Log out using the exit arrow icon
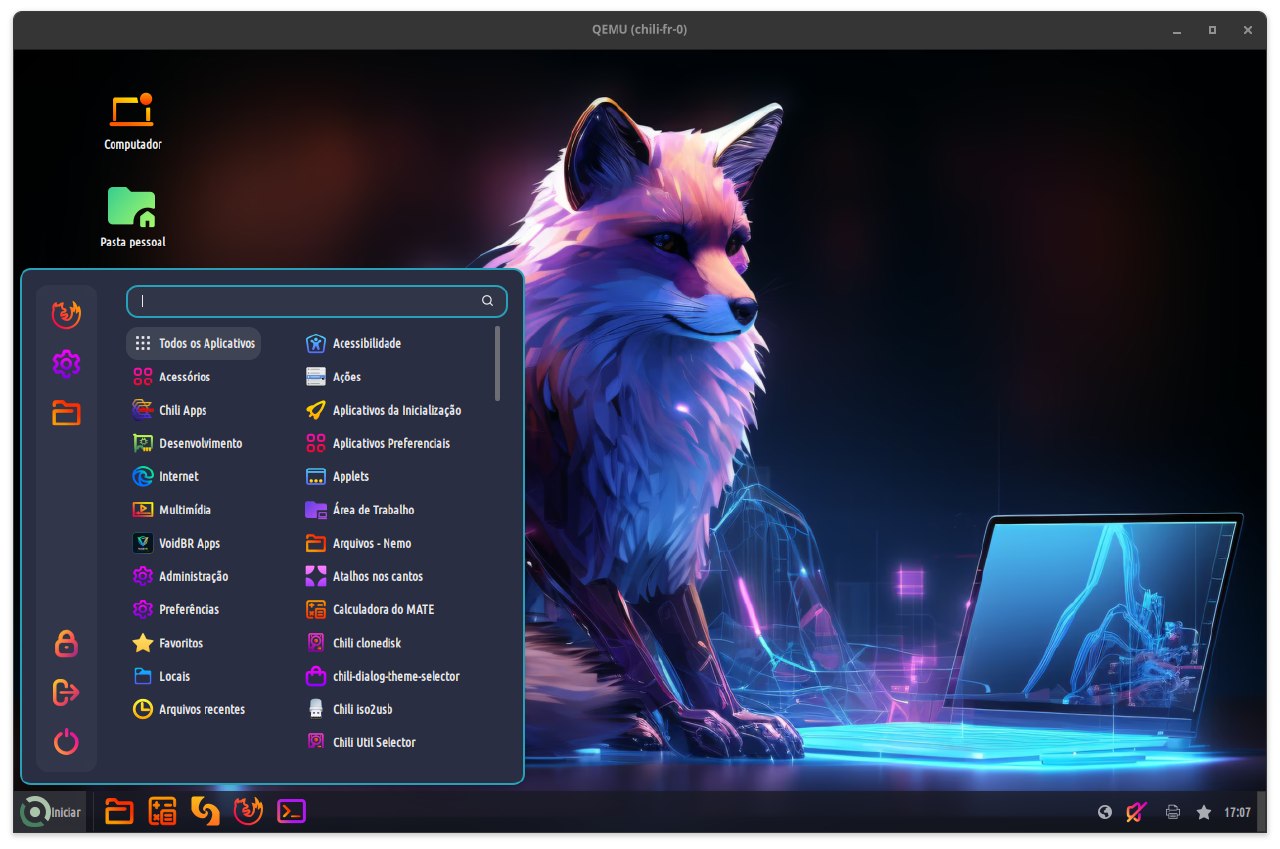Screen dimensions: 1280x849 click(x=66, y=692)
